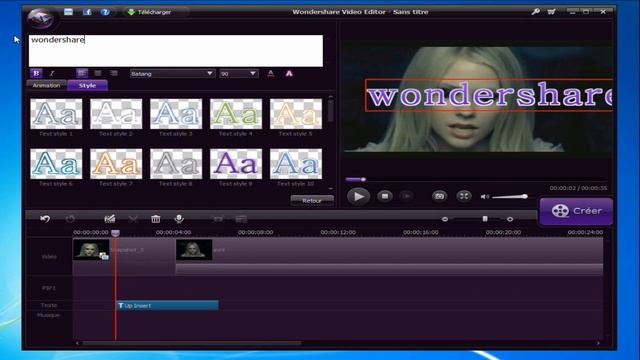Viewport: 640px width, 360px height.
Task: Mute the speaker volume icon
Action: click(484, 197)
